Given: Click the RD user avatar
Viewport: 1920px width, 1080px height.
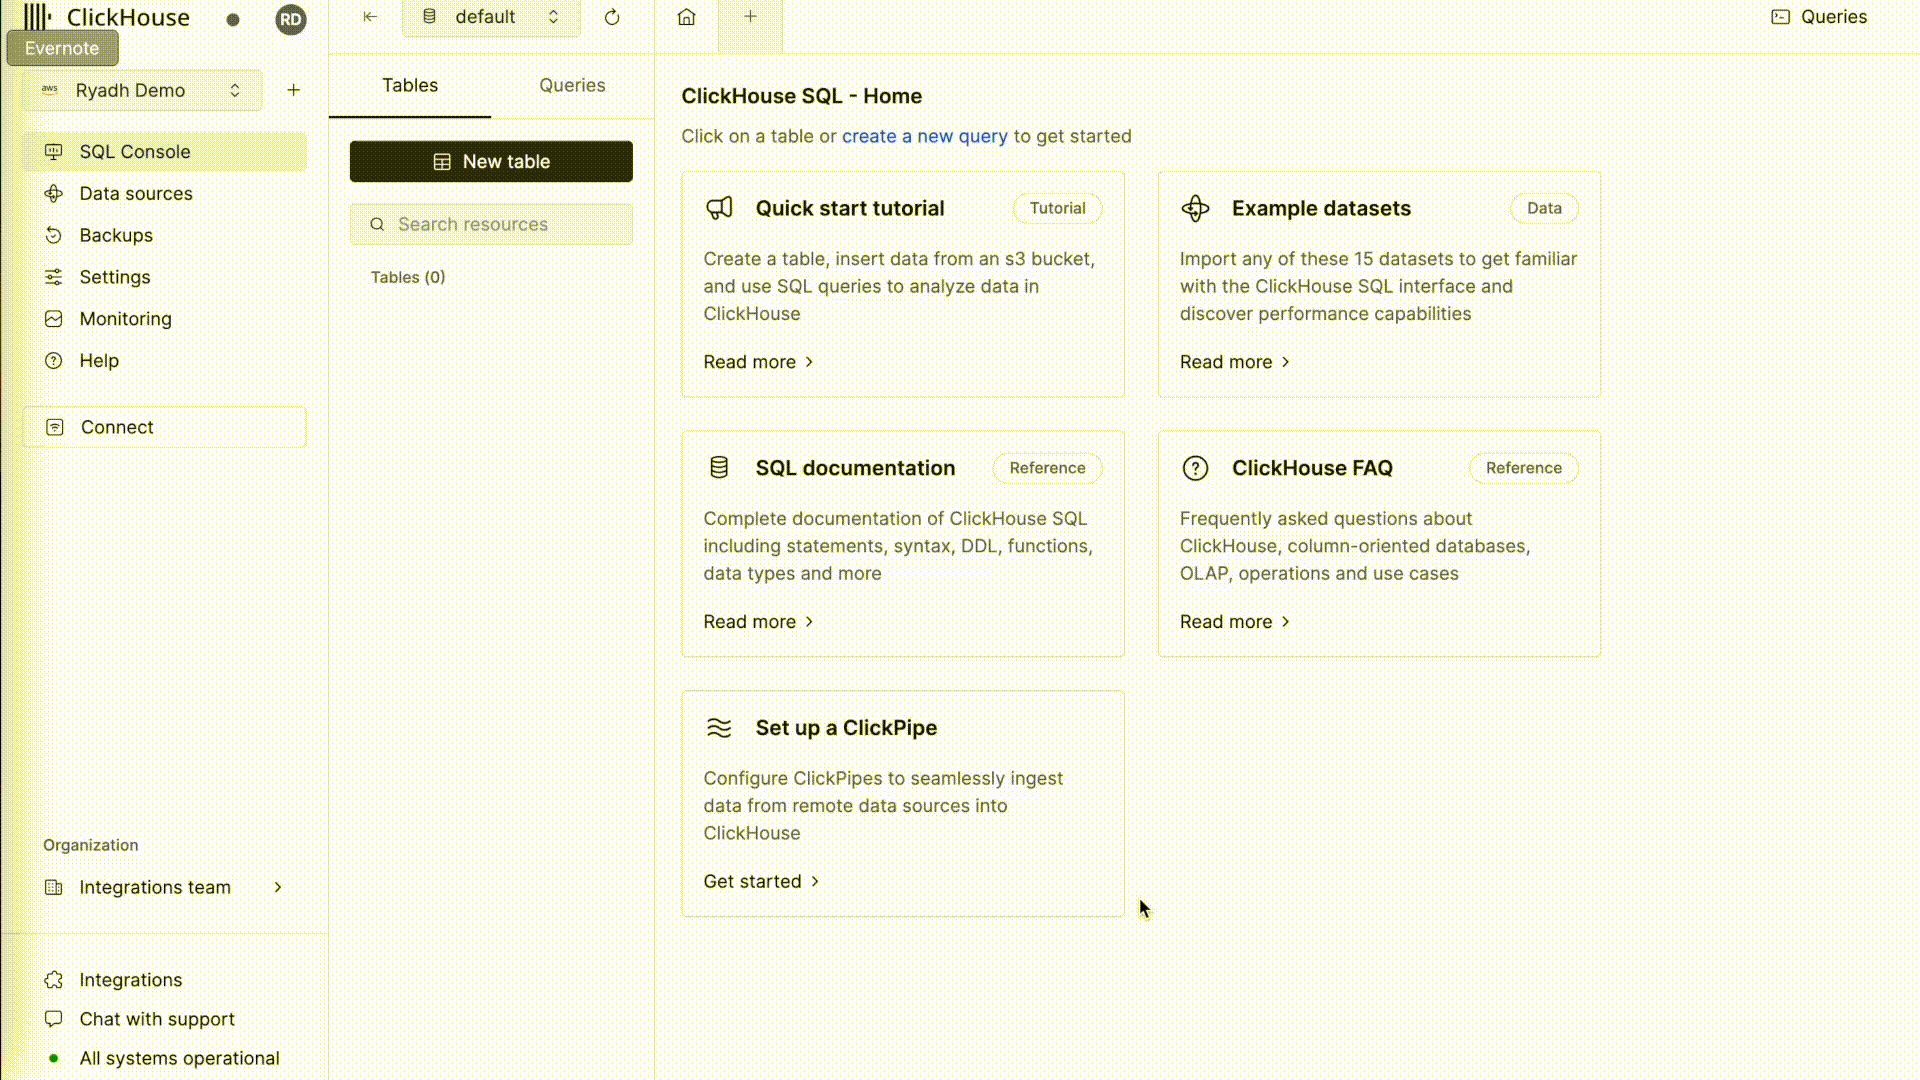Looking at the screenshot, I should (x=290, y=19).
